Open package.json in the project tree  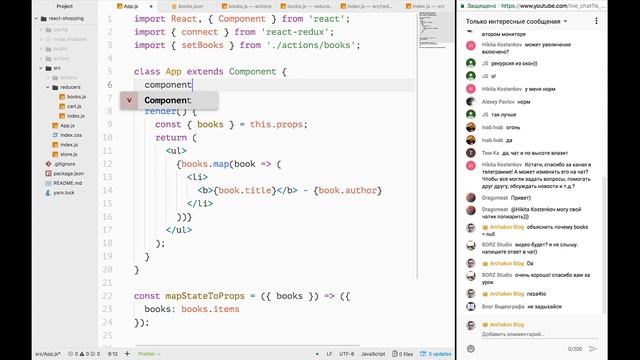click(x=68, y=173)
